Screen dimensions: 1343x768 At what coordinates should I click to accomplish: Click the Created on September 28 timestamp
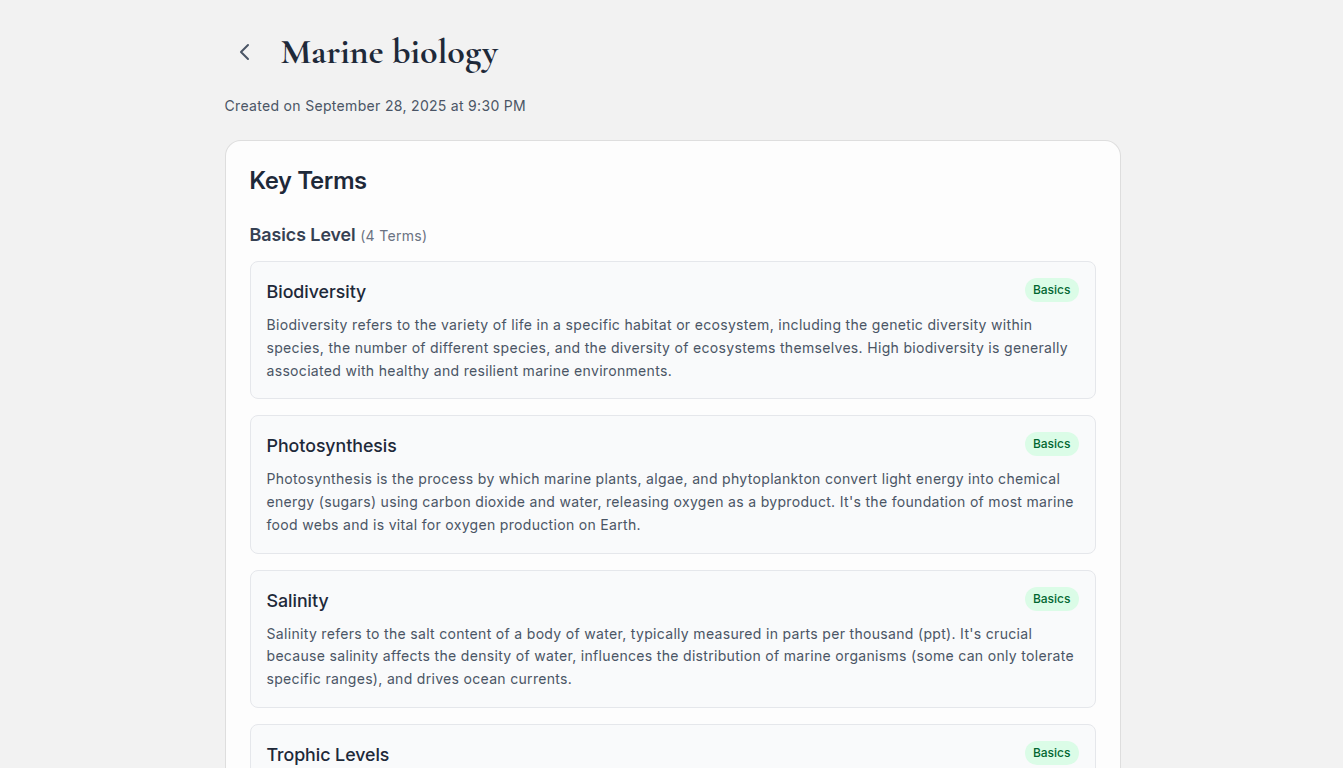(x=375, y=106)
